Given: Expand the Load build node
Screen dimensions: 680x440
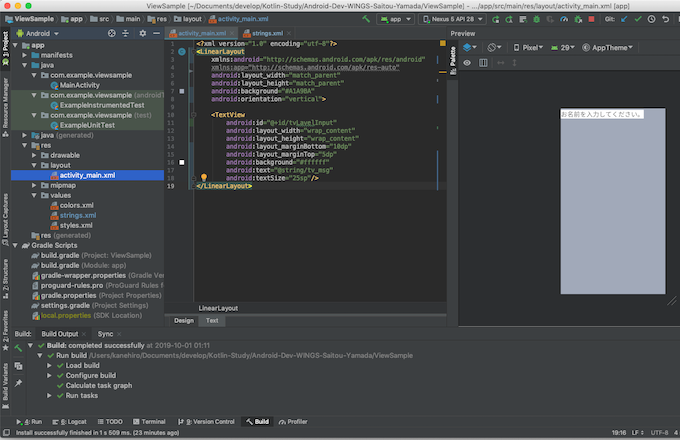Looking at the screenshot, I should (x=49, y=365).
